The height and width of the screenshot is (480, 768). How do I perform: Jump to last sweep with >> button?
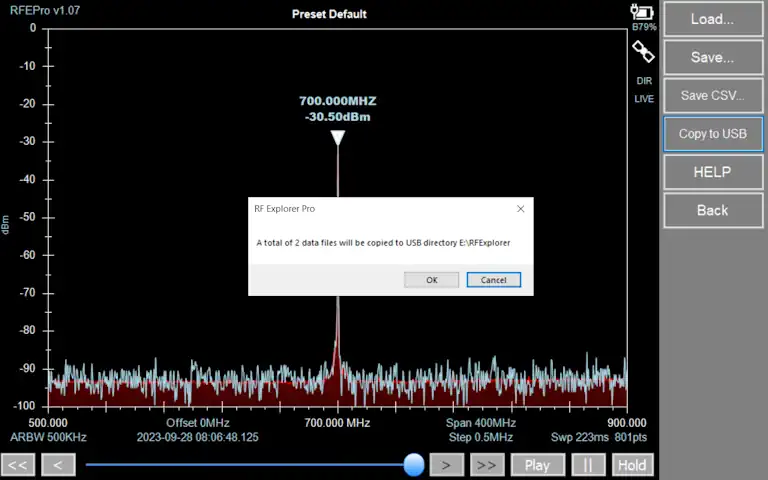(487, 465)
